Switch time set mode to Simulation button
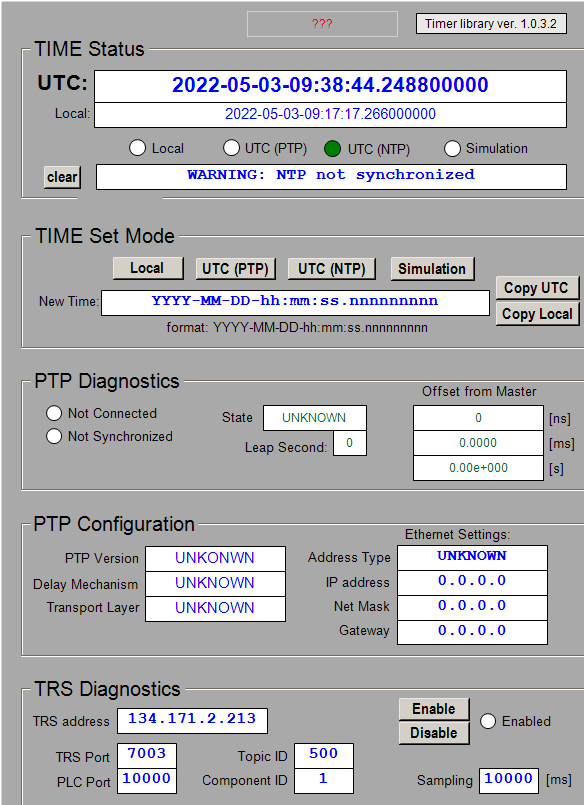The height and width of the screenshot is (805, 584). 432,269
